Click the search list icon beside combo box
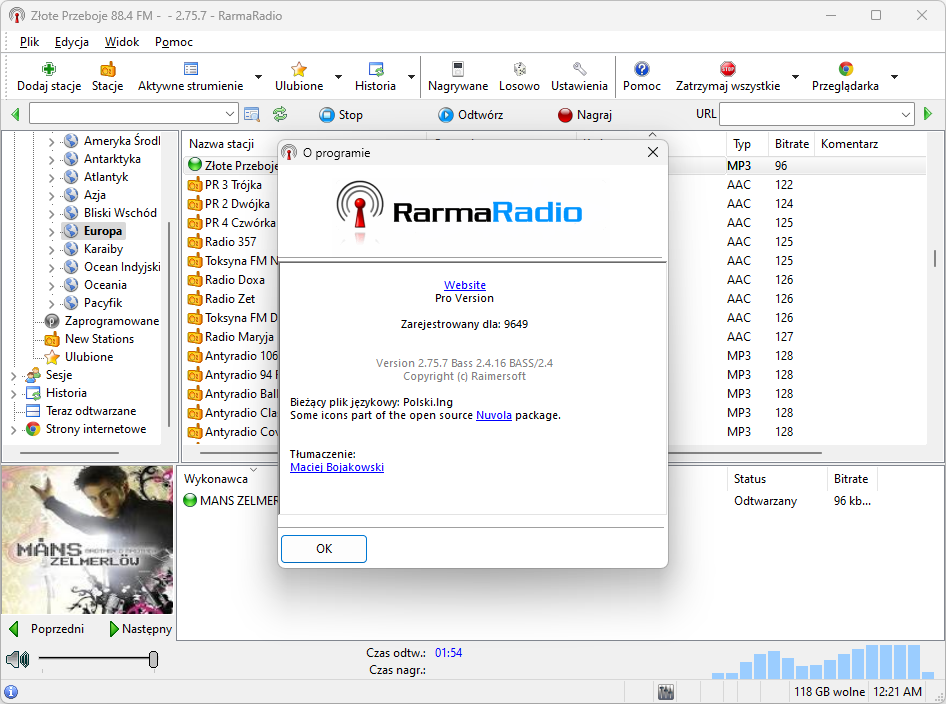This screenshot has height=704, width=946. (x=252, y=114)
